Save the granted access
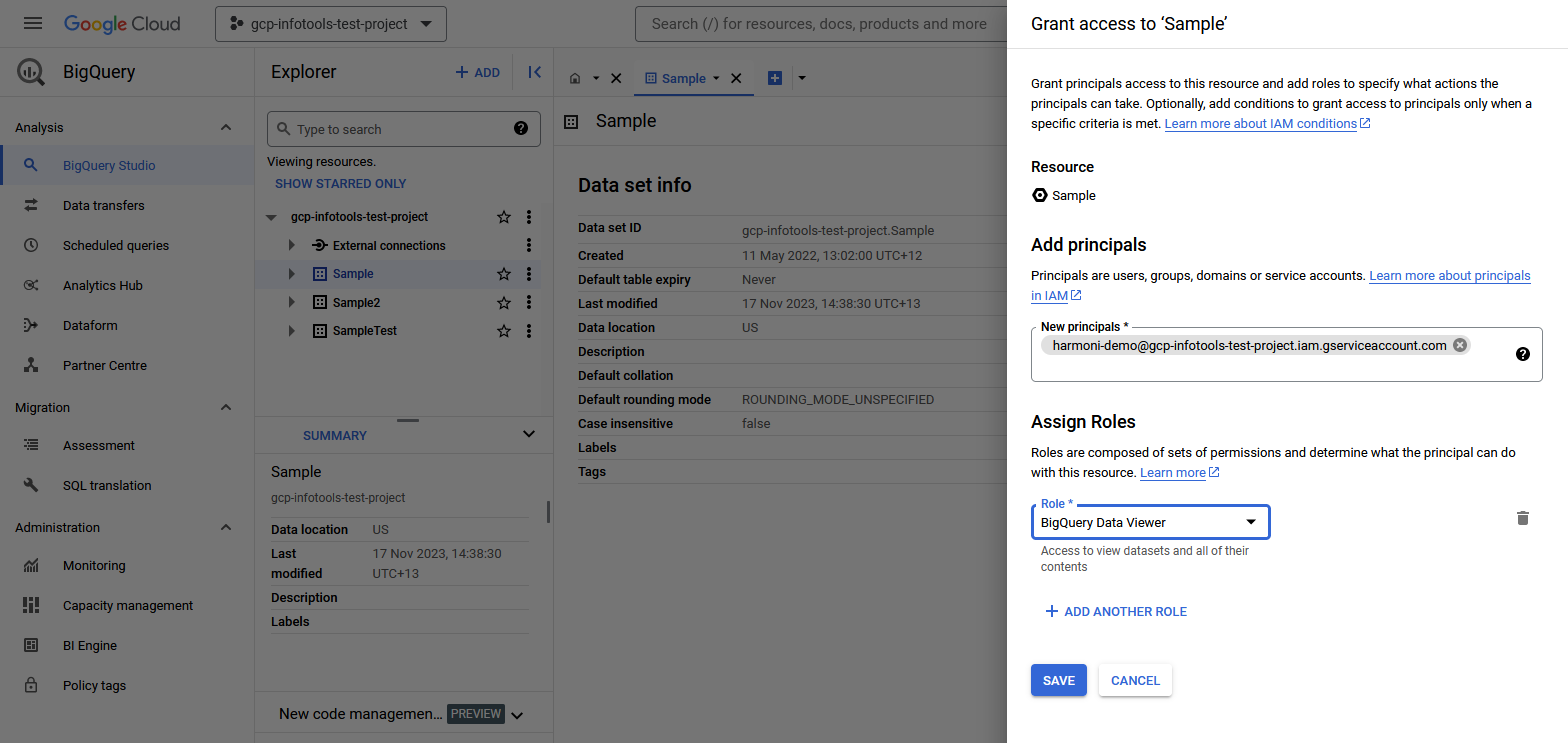 pos(1058,680)
